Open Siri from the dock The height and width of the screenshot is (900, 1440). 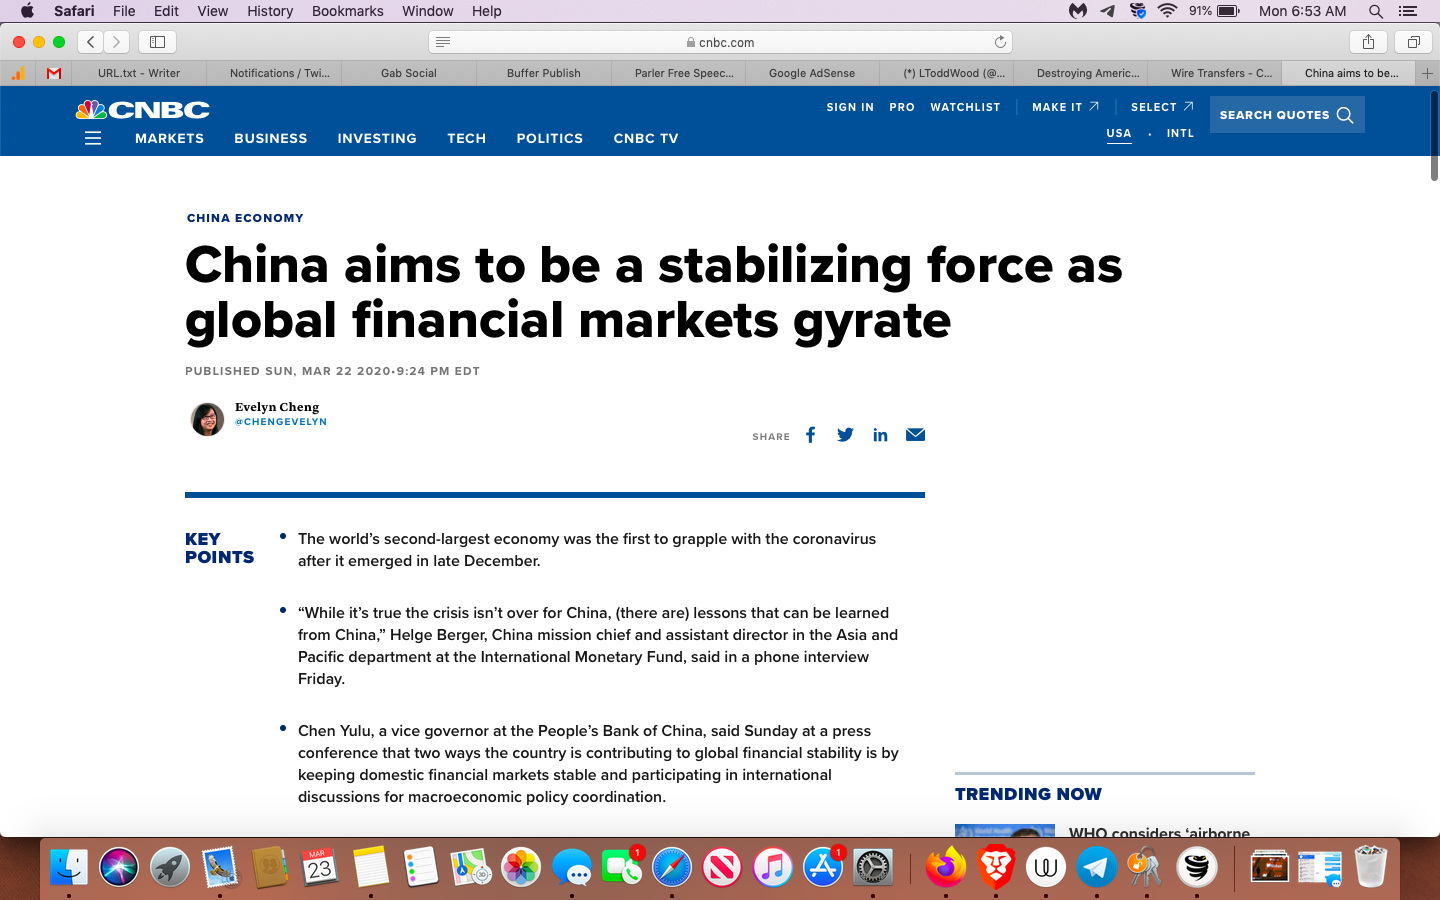(x=119, y=867)
